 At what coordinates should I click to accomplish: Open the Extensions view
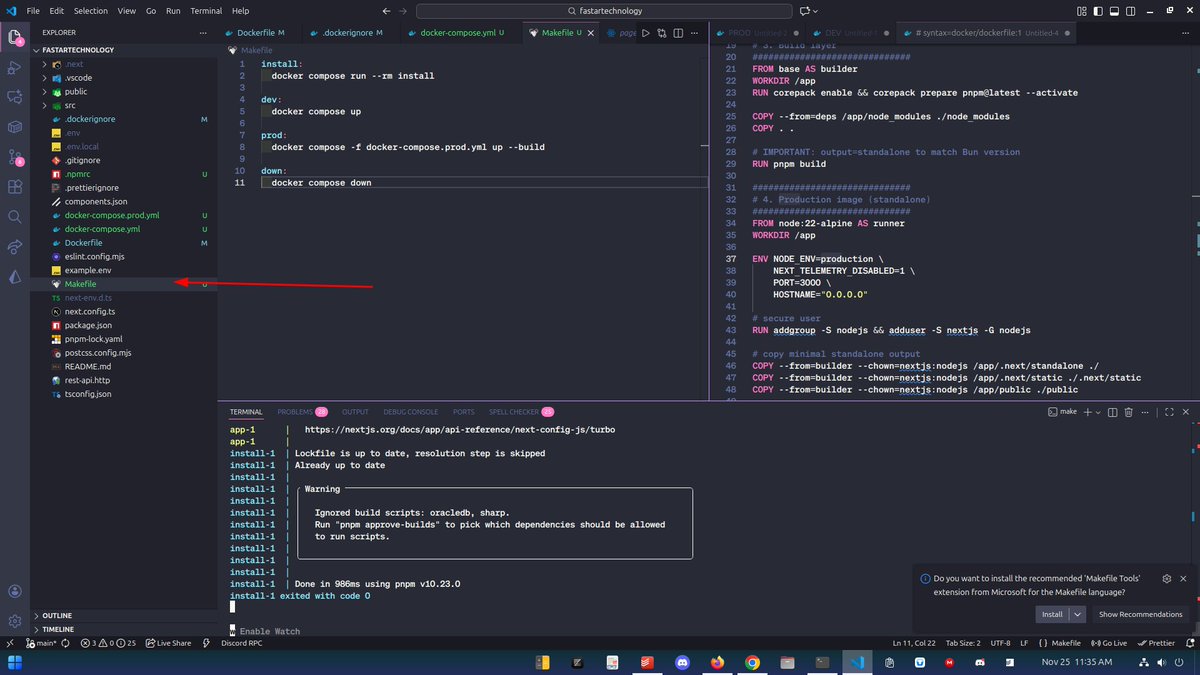coord(15,187)
